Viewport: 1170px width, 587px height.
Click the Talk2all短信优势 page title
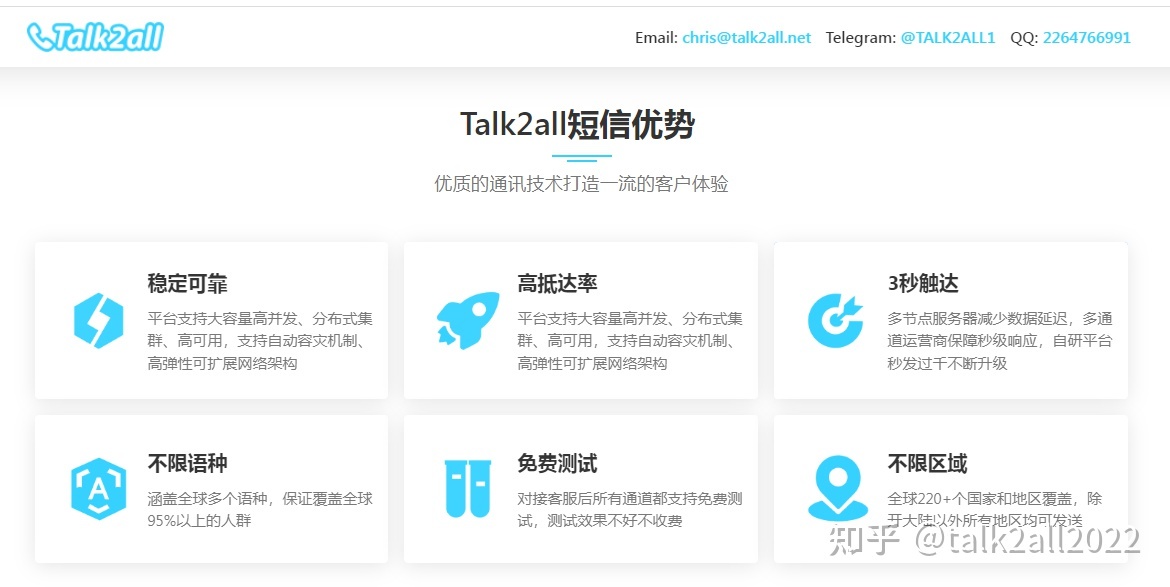pyautogui.click(x=578, y=124)
